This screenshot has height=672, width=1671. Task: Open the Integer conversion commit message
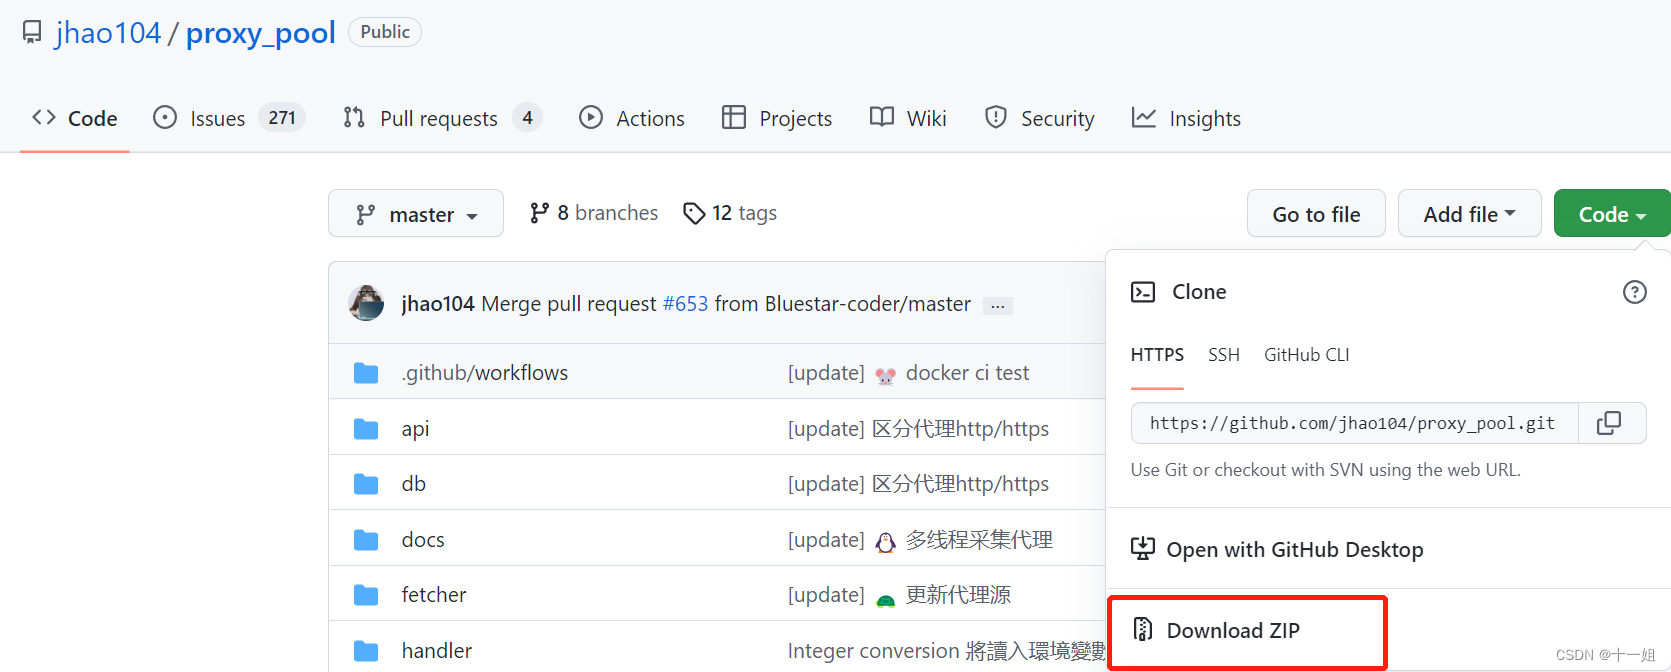coord(946,651)
